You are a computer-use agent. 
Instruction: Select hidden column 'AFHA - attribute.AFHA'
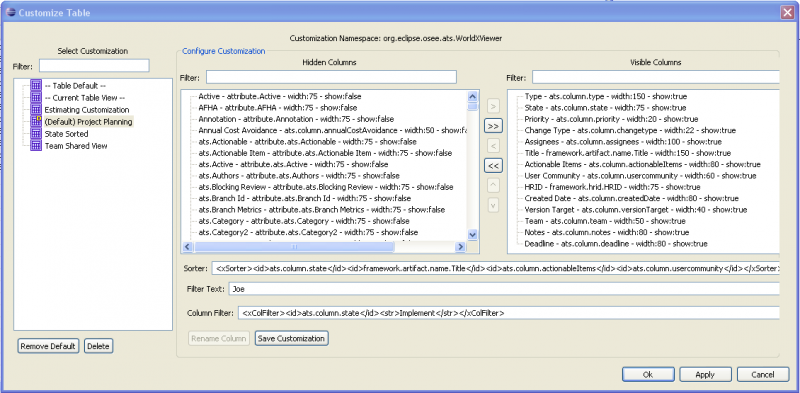(278, 107)
